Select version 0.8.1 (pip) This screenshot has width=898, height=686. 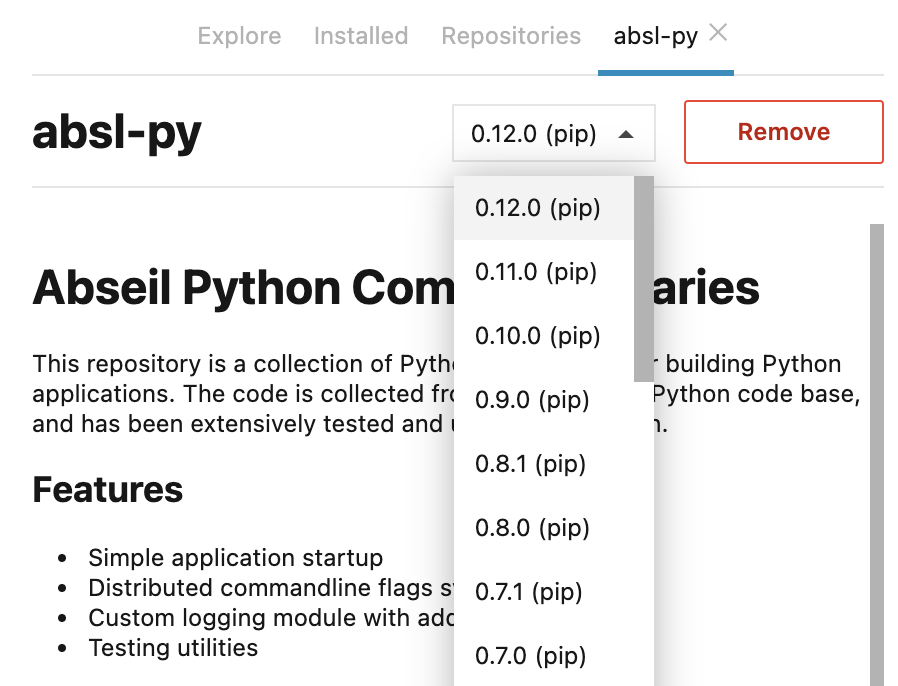pos(531,464)
